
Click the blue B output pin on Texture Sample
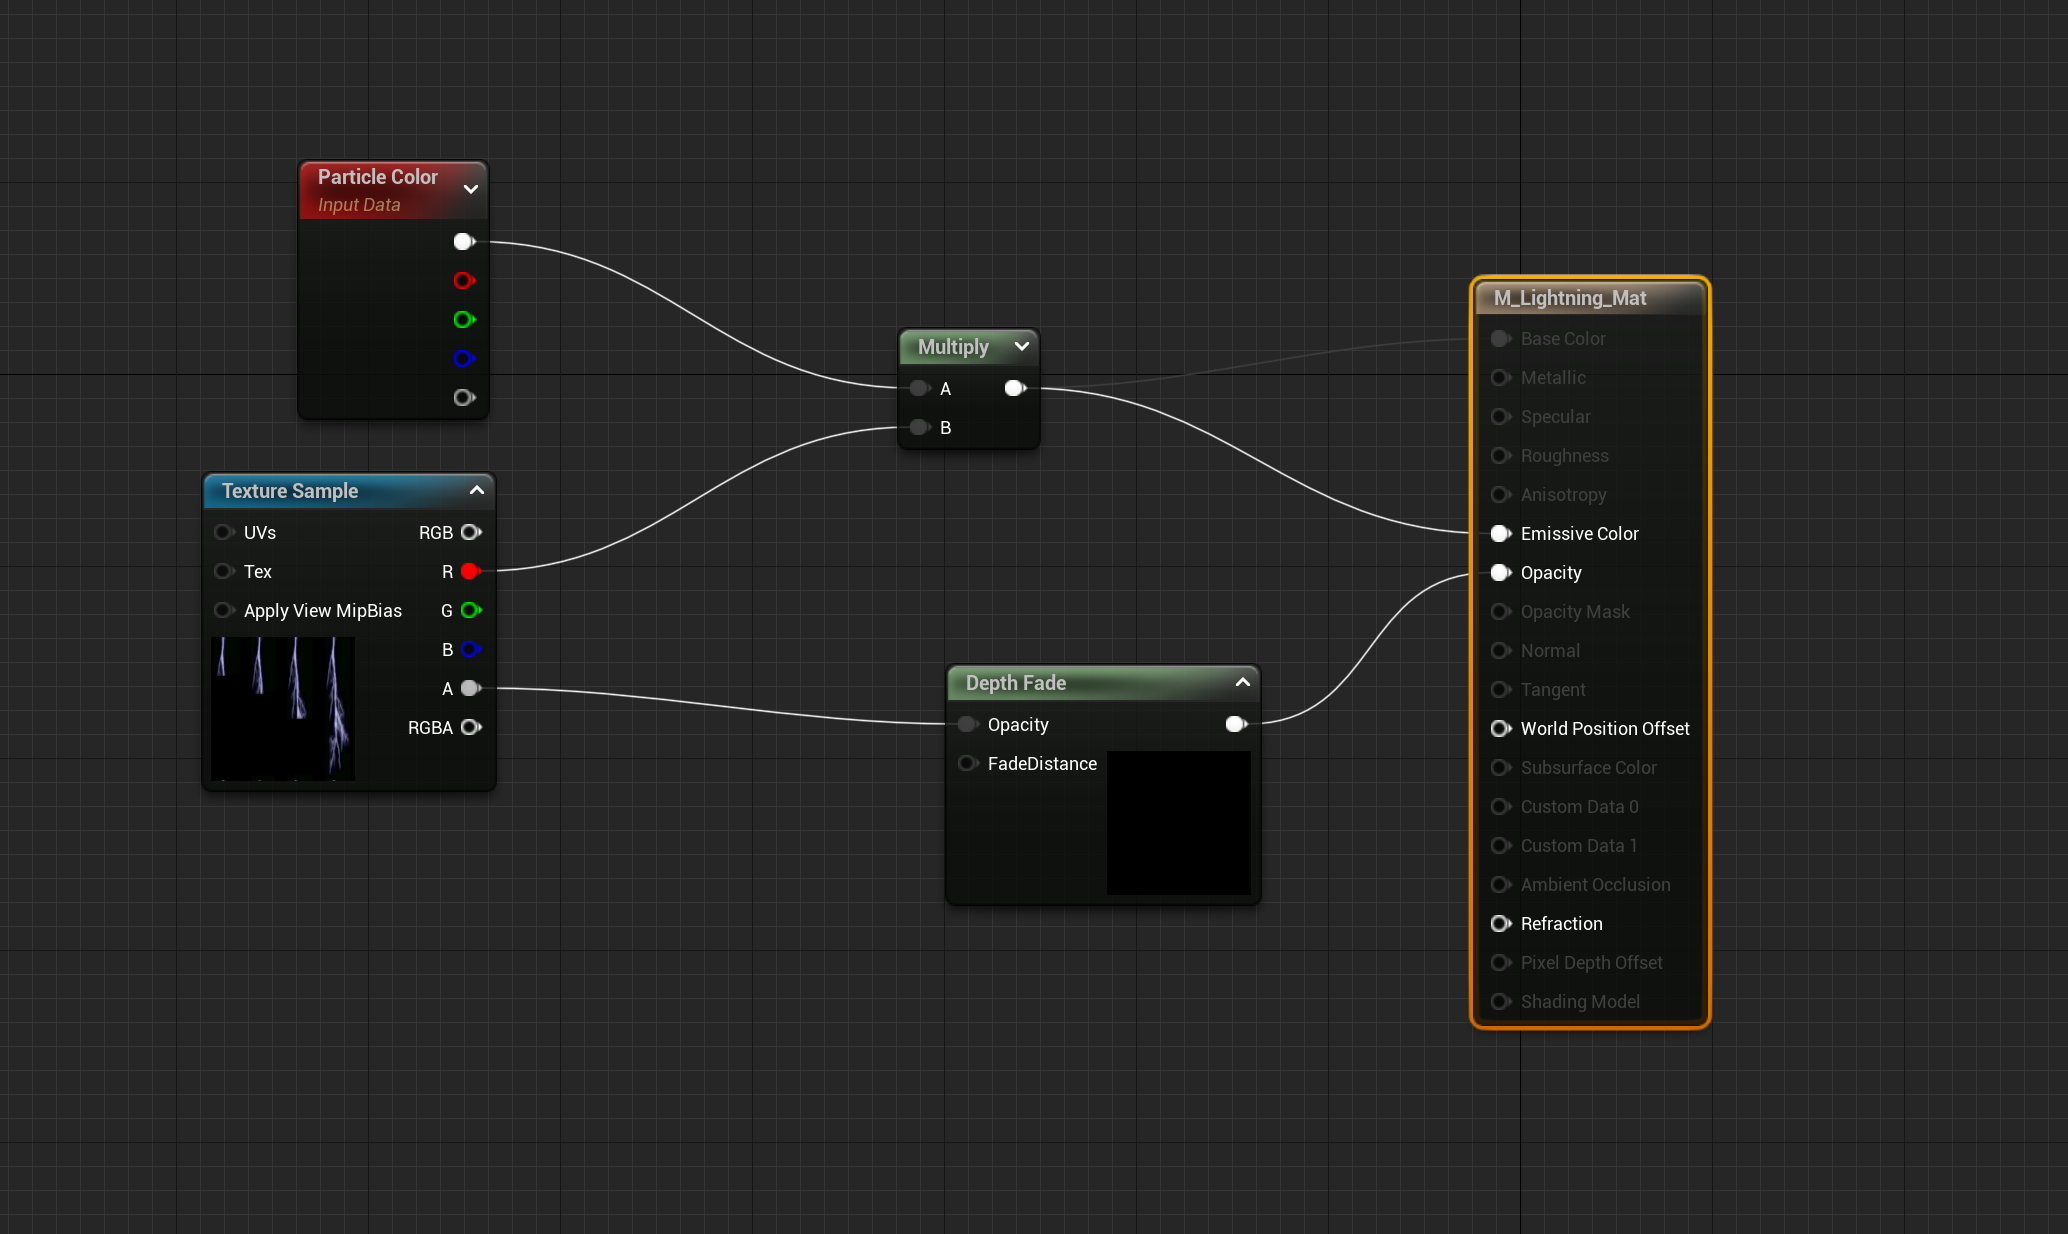click(x=470, y=649)
